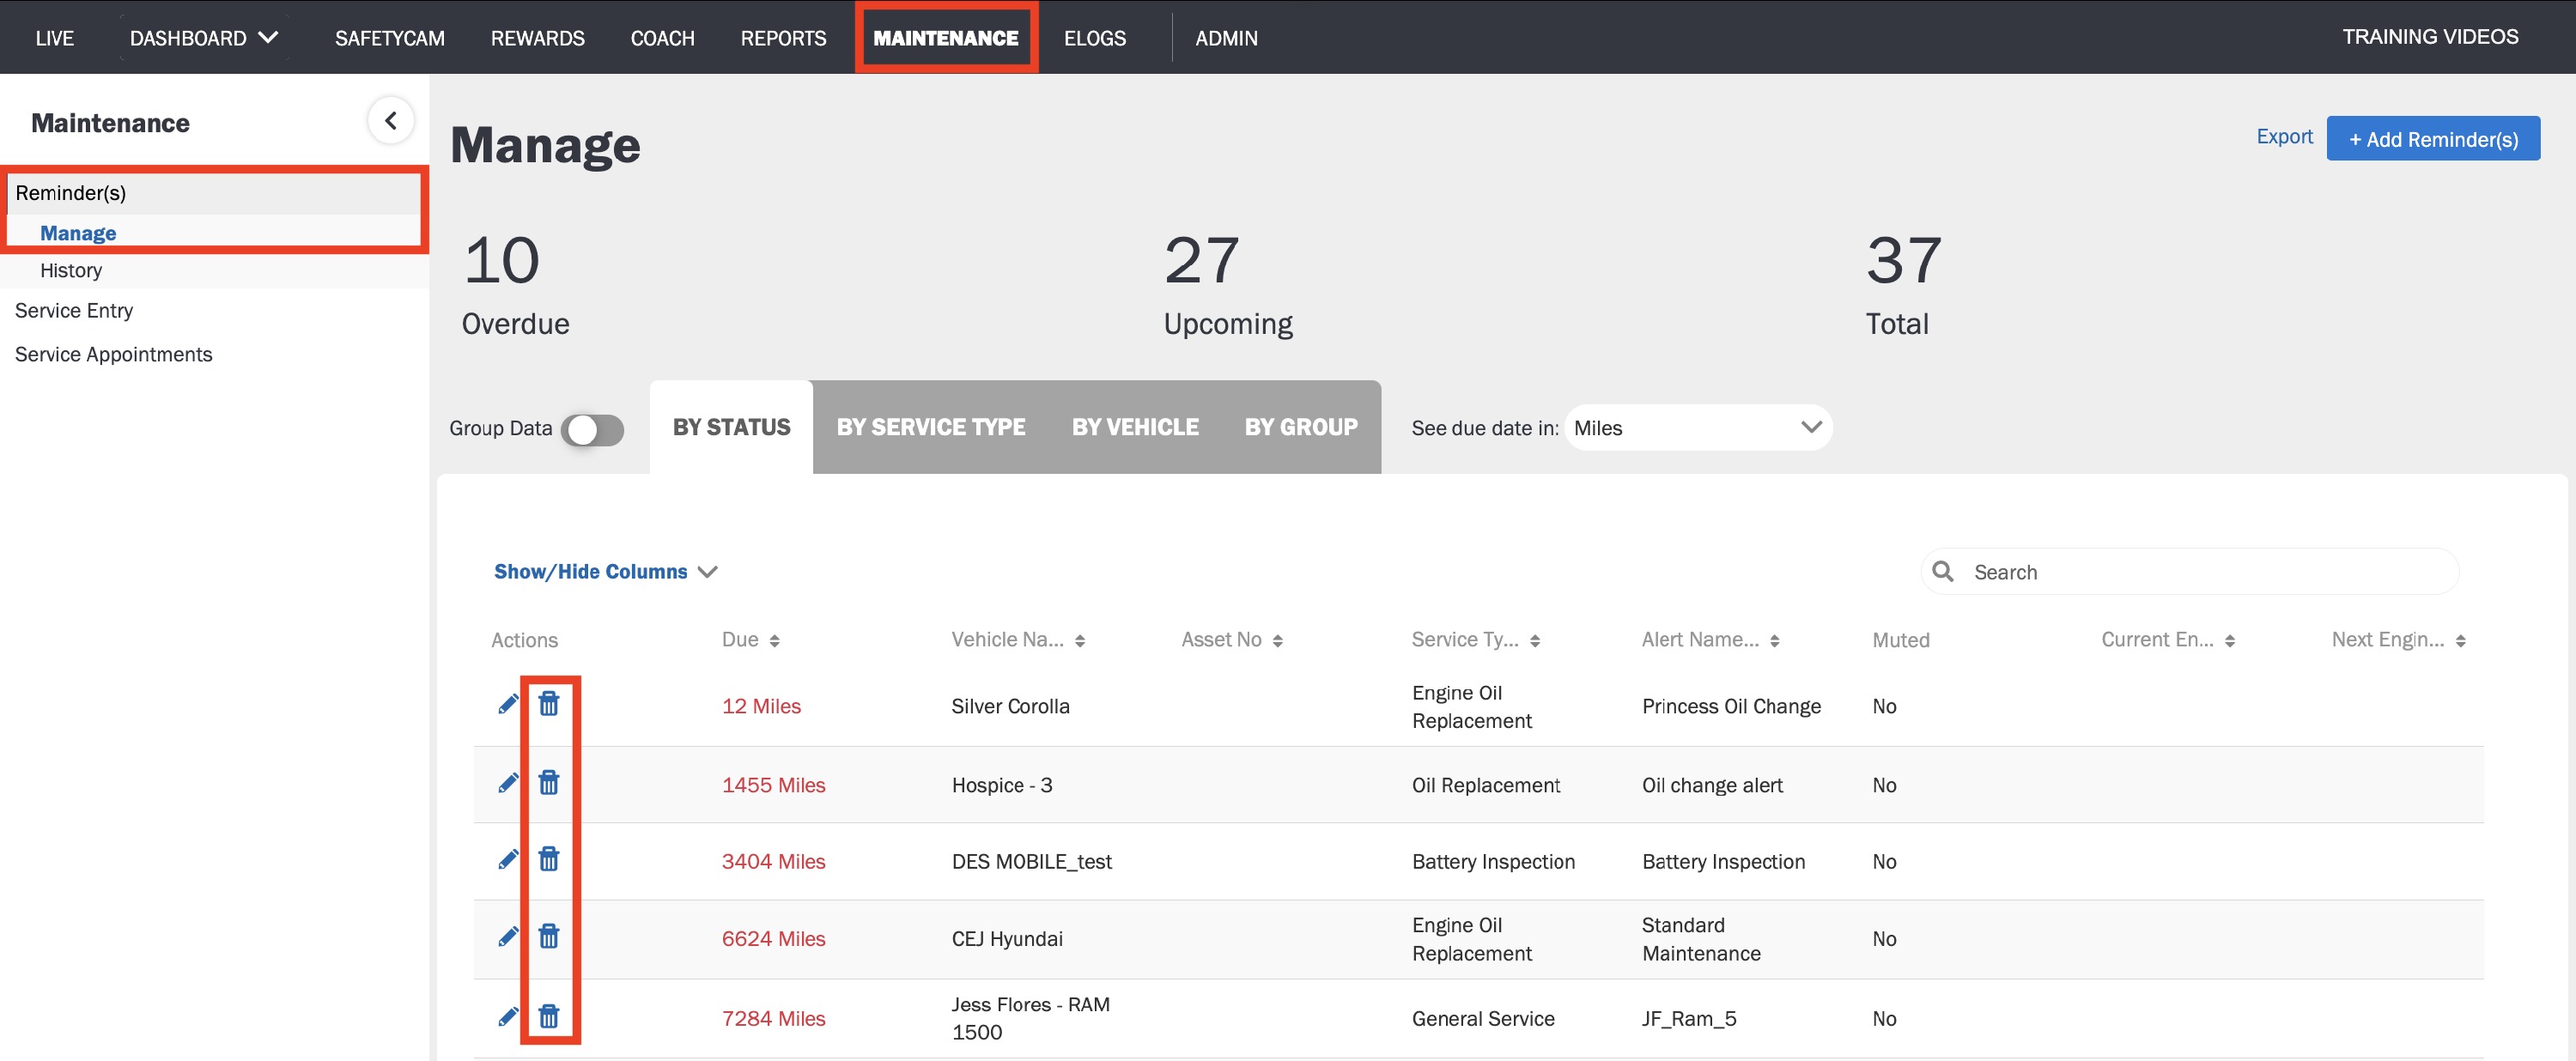Sort by Vehicle Name column arrows
2576x1061 pixels.
1080,641
